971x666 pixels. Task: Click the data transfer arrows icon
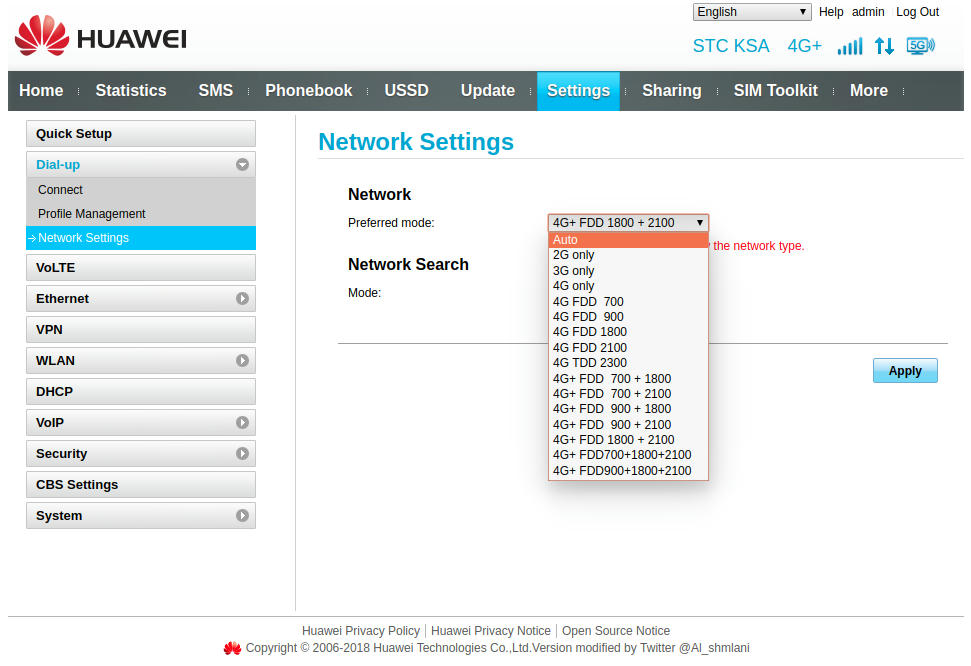pos(884,46)
